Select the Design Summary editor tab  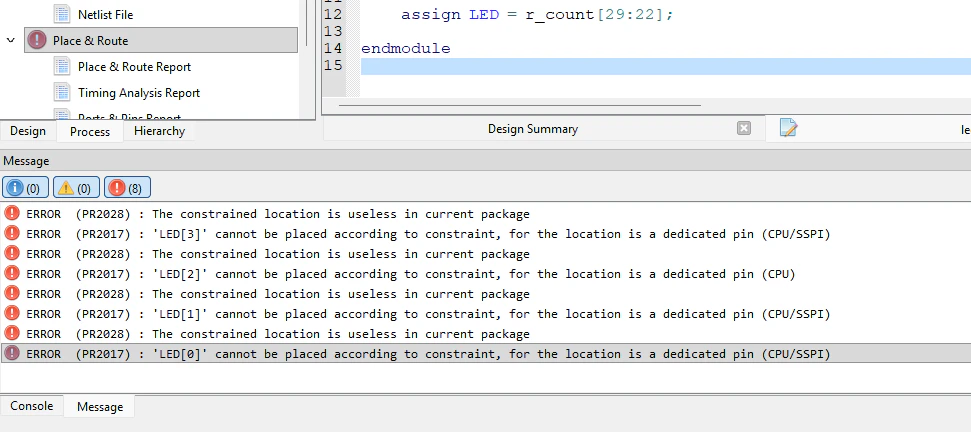click(x=533, y=129)
